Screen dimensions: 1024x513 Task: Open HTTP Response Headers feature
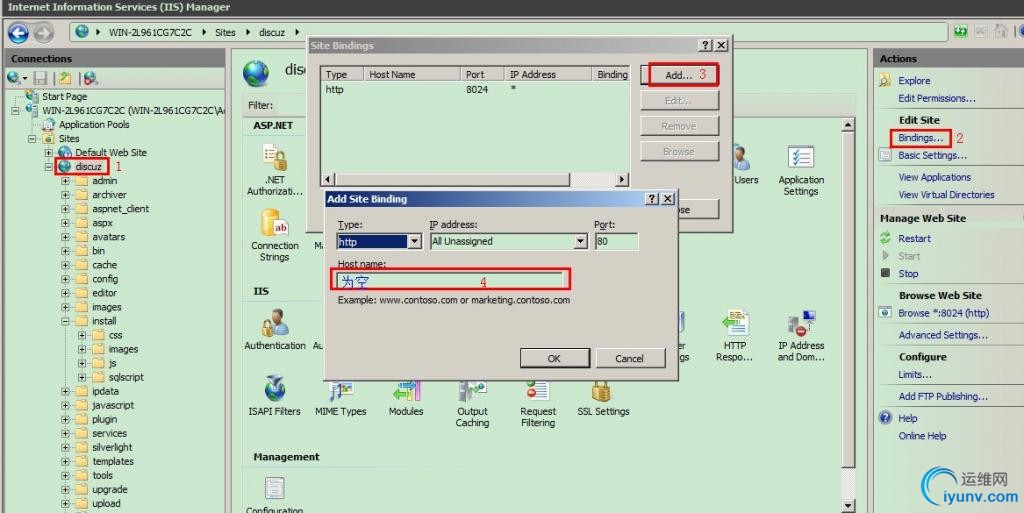pyautogui.click(x=734, y=336)
